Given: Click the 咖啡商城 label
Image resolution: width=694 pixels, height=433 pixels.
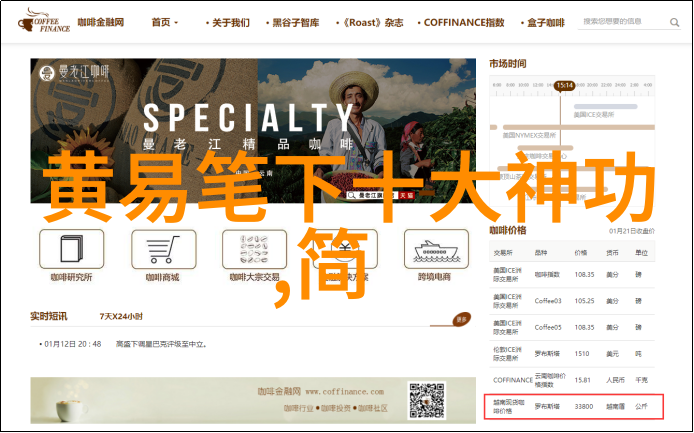Looking at the screenshot, I should point(163,277).
